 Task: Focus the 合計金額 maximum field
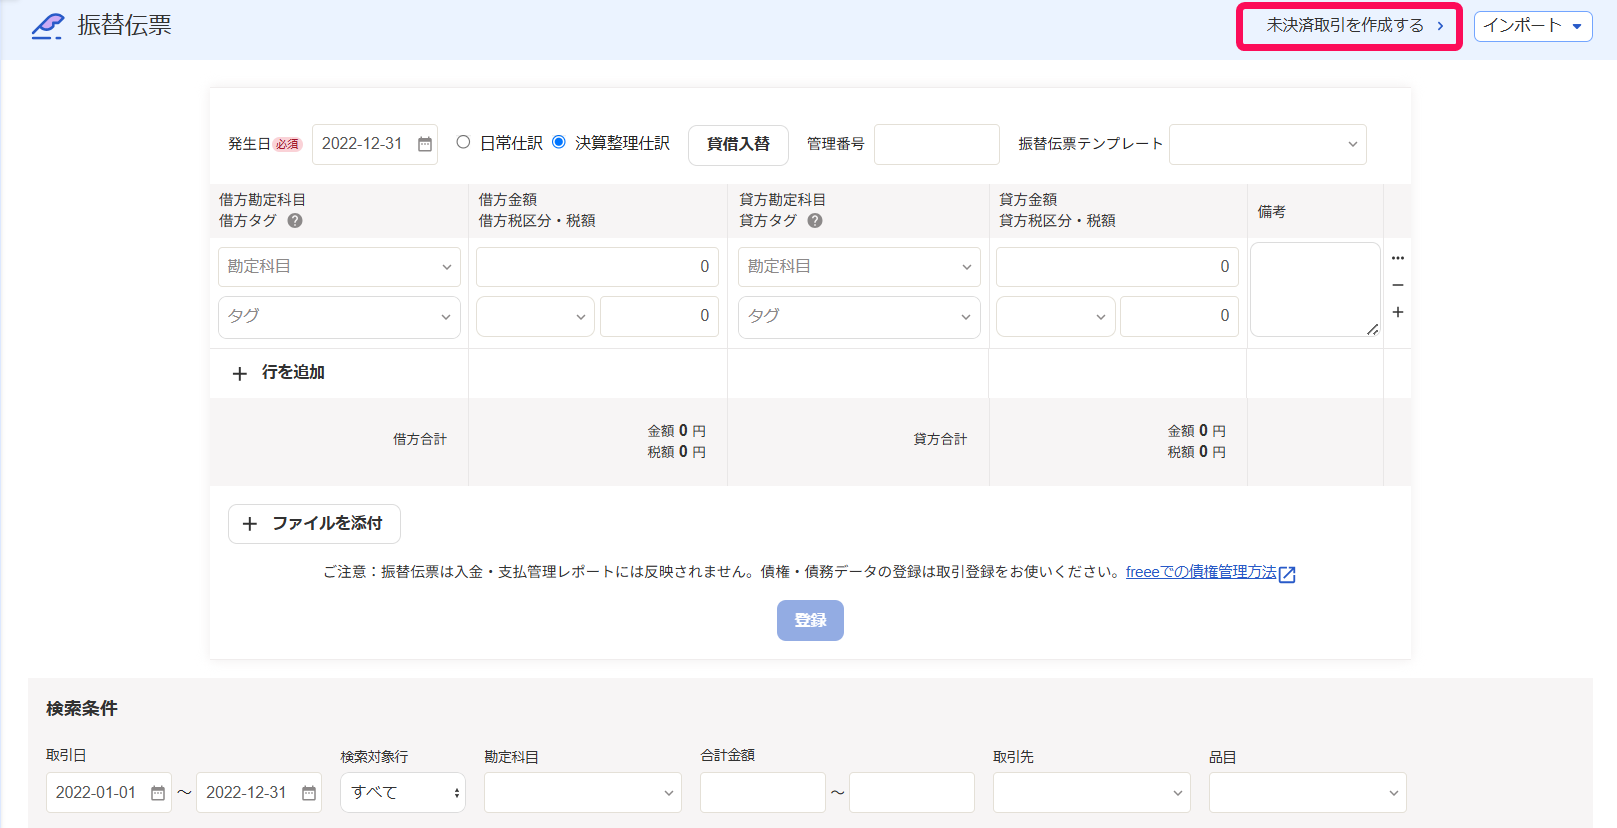pos(912,793)
